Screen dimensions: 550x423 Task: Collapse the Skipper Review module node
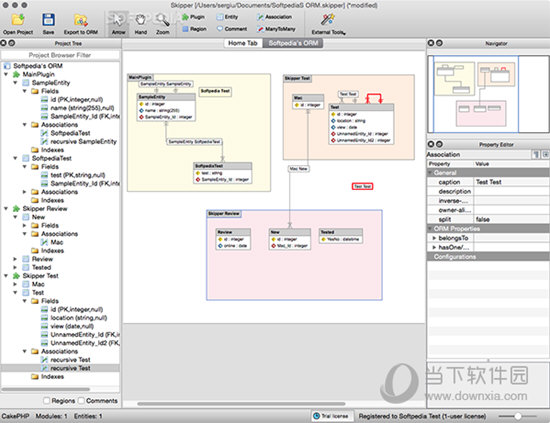pyautogui.click(x=6, y=209)
